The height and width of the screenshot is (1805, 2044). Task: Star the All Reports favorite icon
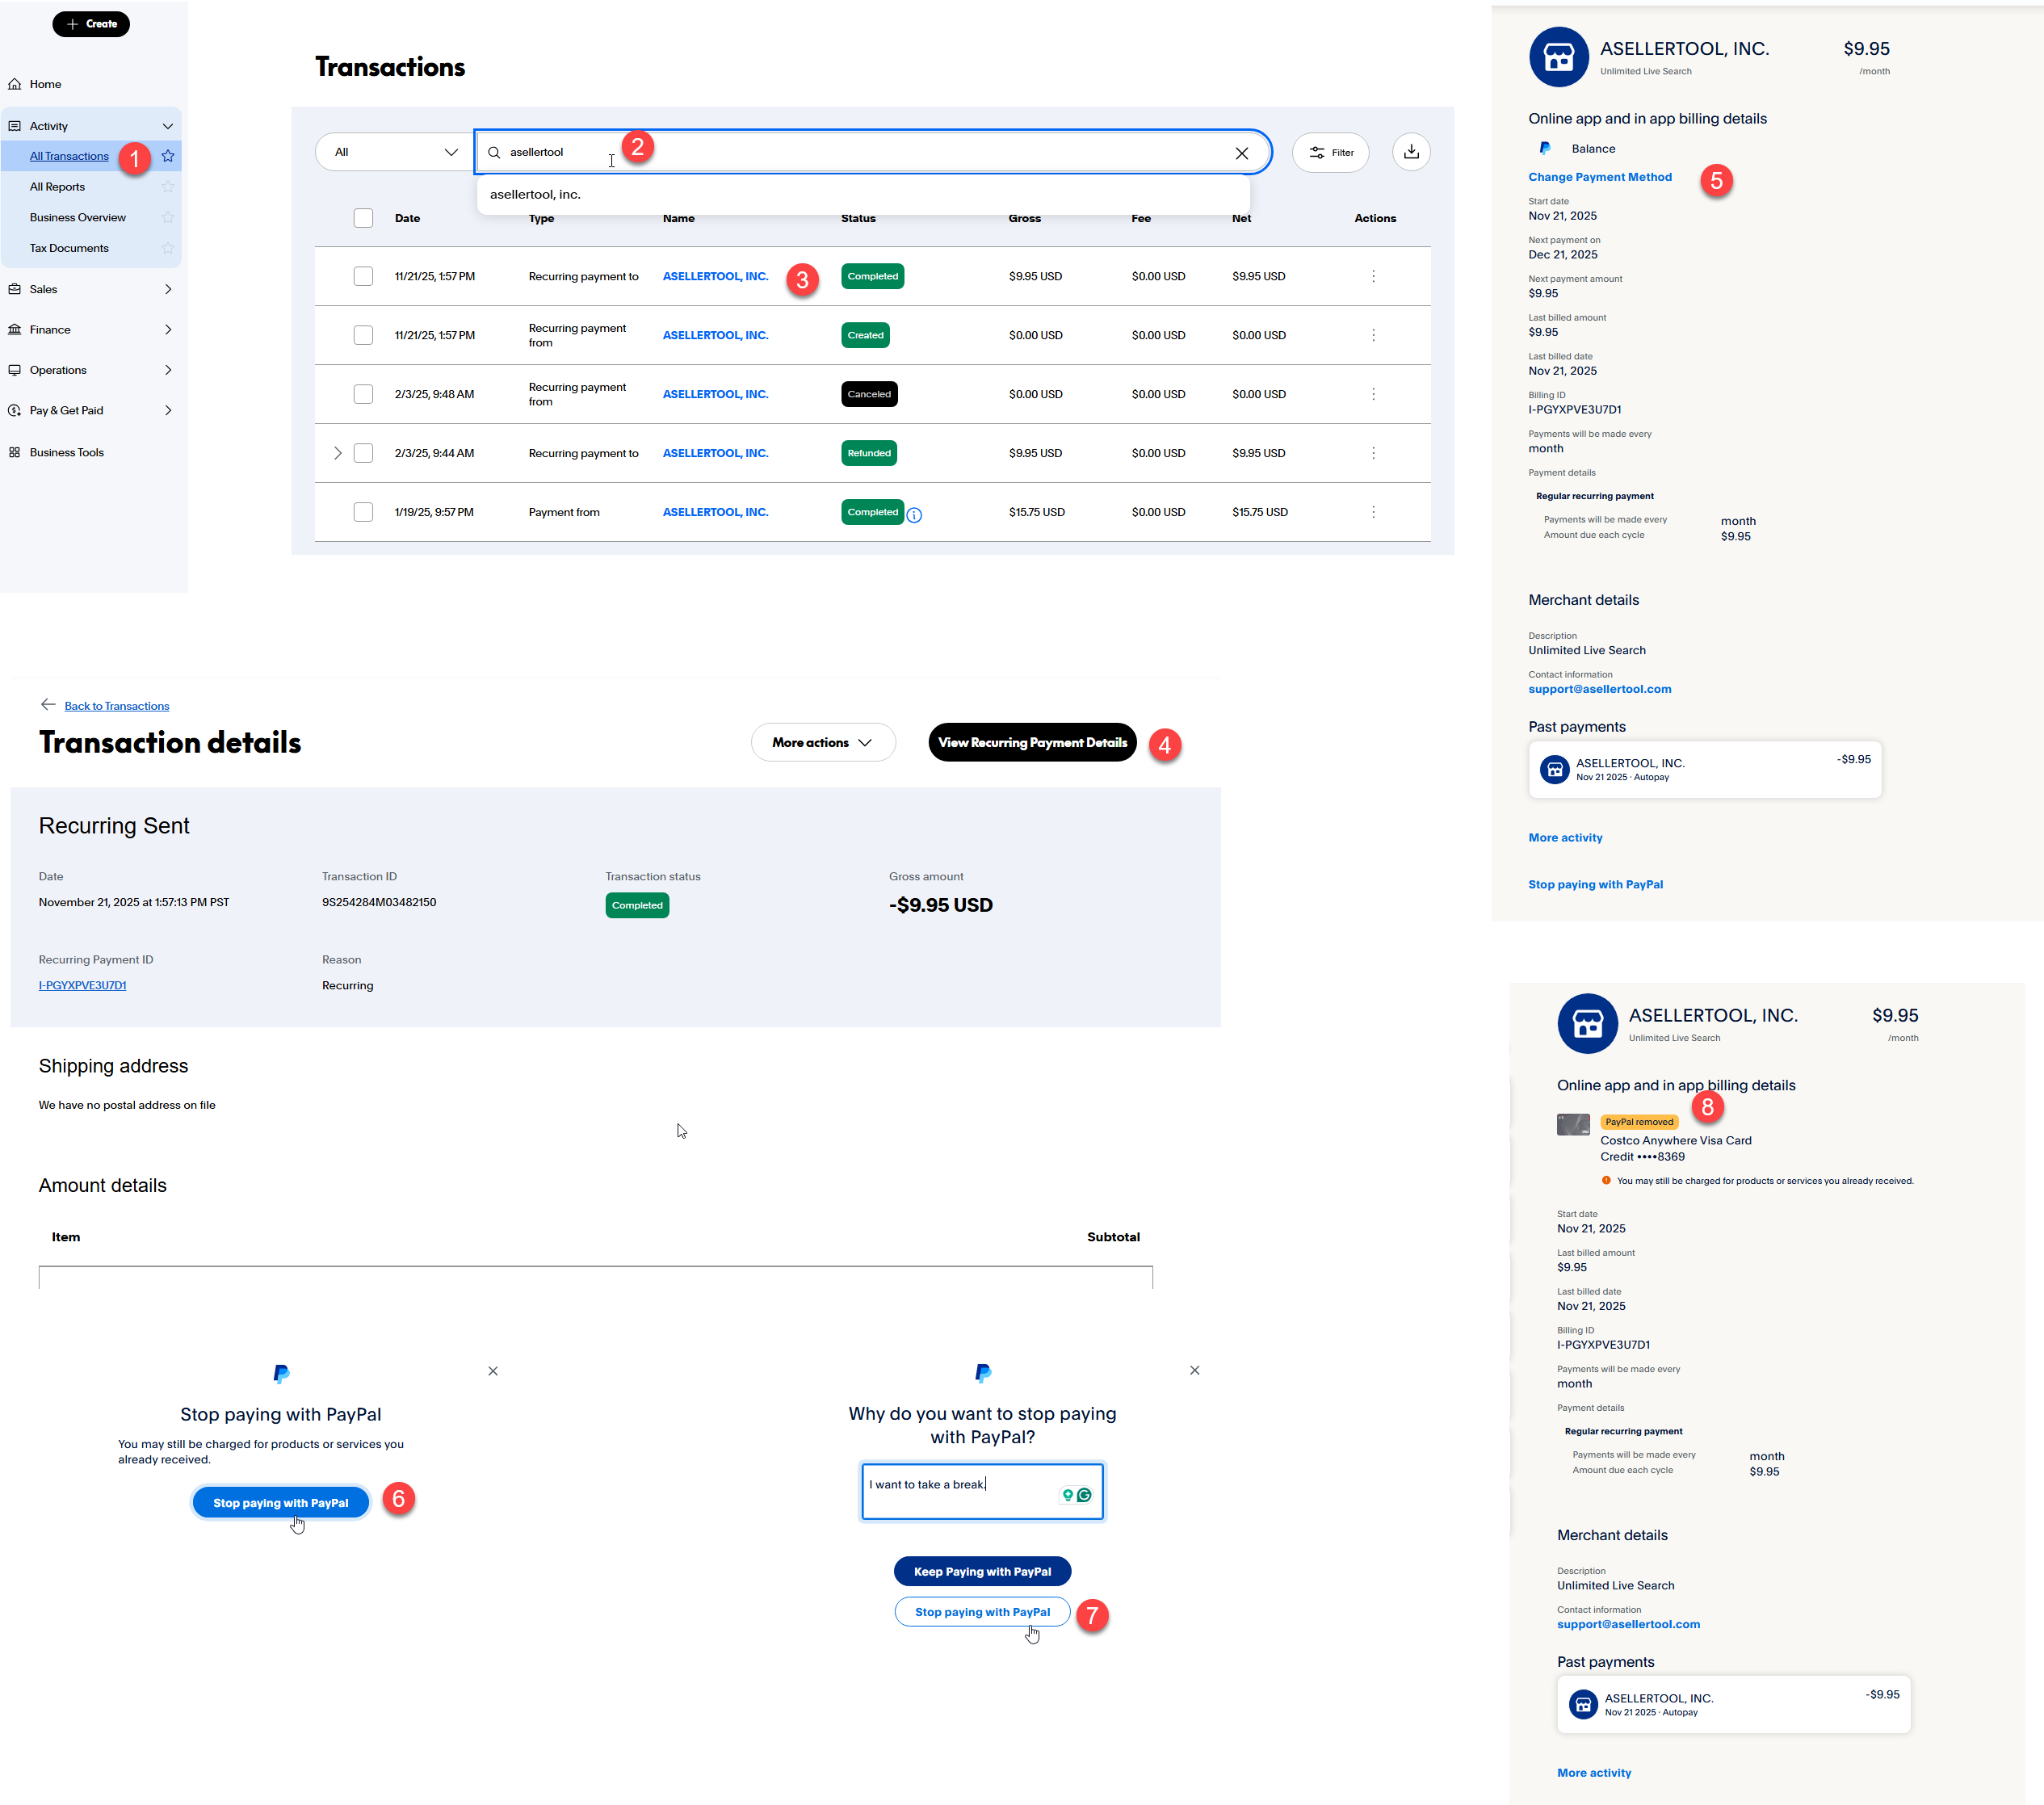168,187
